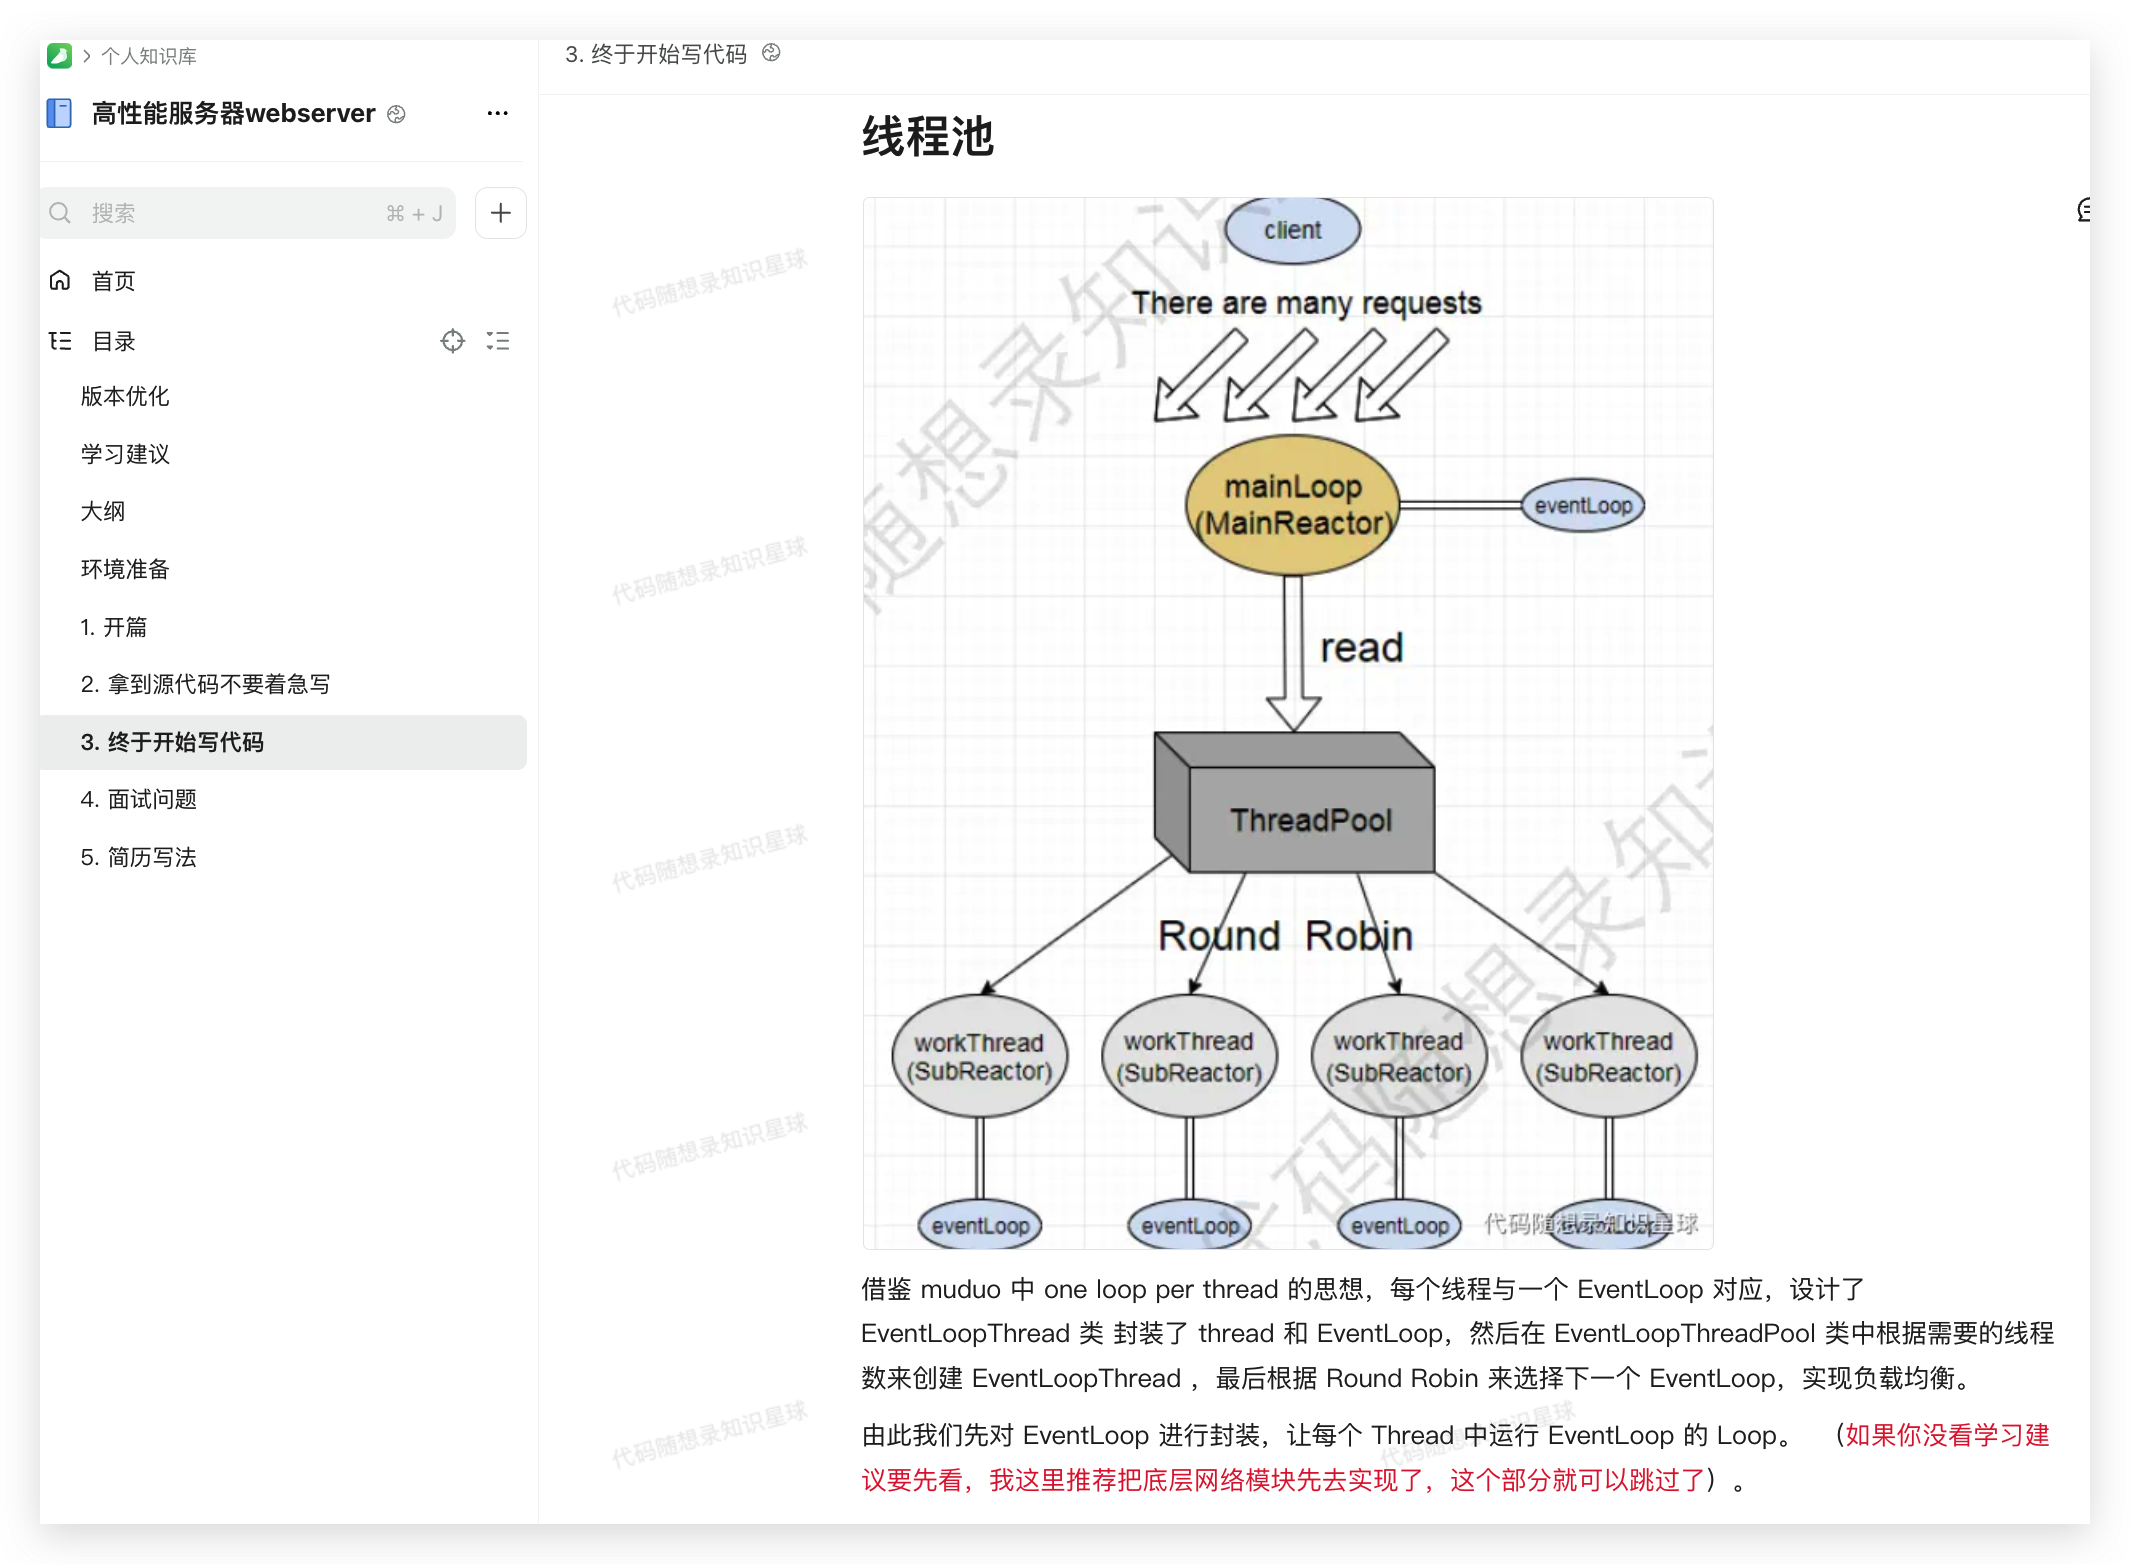Open the comment bubble icon at the page right edge
Image resolution: width=2130 pixels, height=1564 pixels.
point(2085,210)
